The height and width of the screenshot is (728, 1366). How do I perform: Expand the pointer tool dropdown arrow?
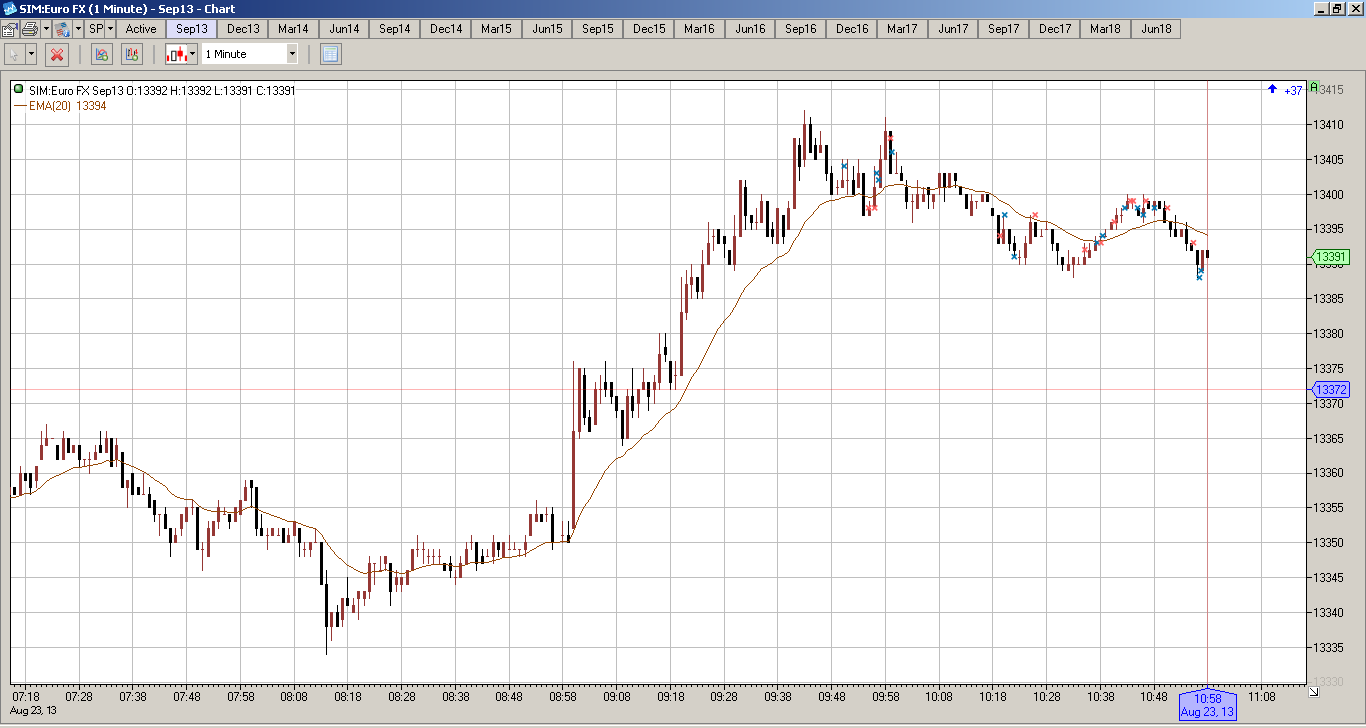(x=32, y=54)
